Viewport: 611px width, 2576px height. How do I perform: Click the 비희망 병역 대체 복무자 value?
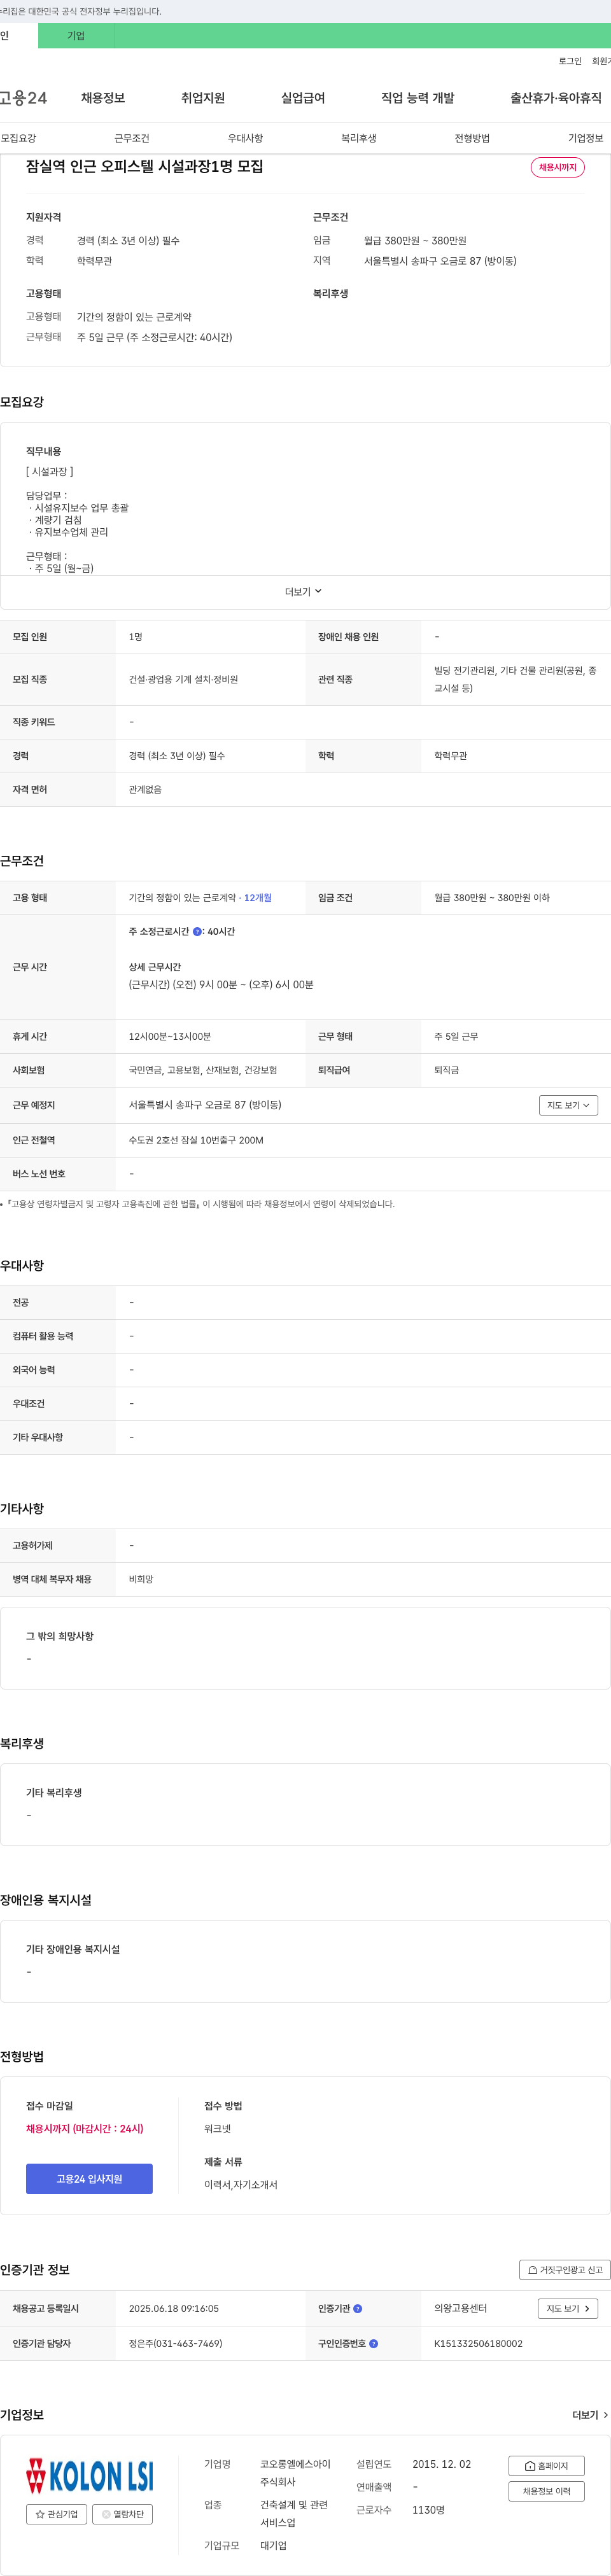(141, 1580)
